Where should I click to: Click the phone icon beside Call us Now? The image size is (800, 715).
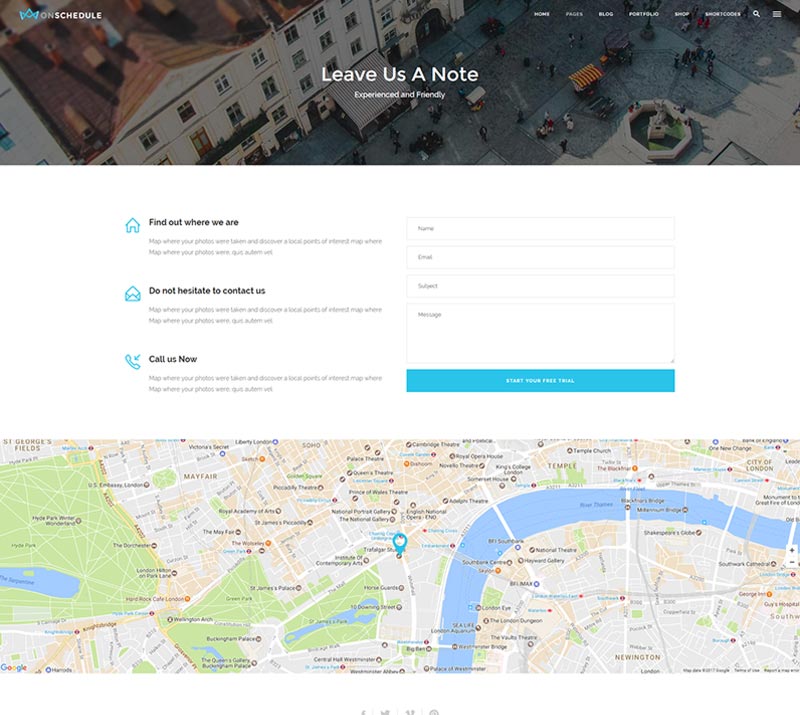point(133,361)
